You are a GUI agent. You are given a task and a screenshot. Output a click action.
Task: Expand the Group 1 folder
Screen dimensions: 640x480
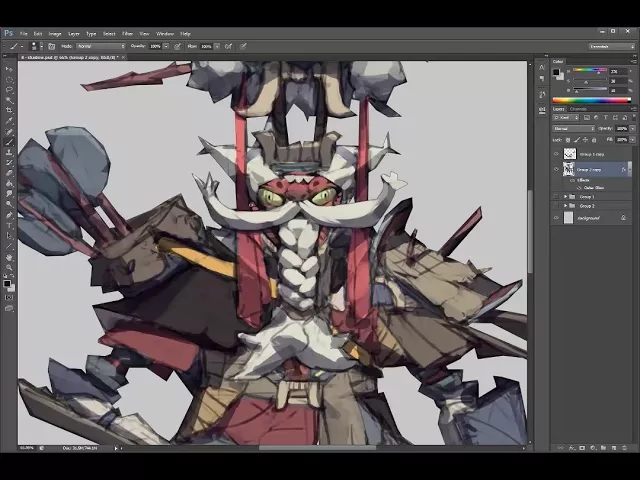pos(565,197)
